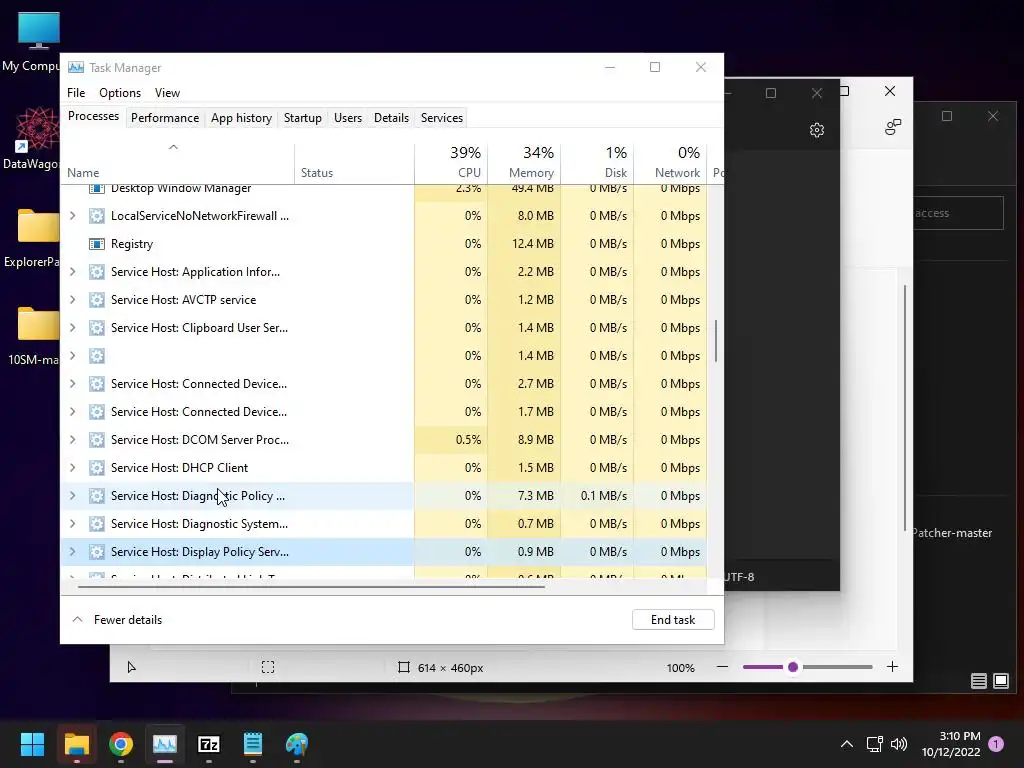Click the feedback icon in the background window
This screenshot has height=768, width=1024.
893,127
